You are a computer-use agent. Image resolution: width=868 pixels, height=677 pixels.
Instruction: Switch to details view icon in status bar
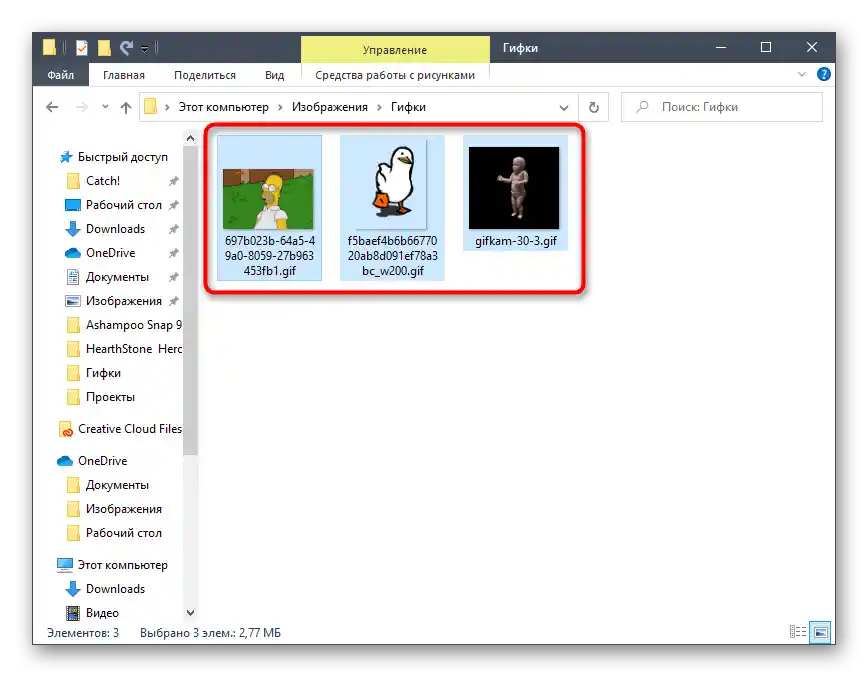pos(798,632)
